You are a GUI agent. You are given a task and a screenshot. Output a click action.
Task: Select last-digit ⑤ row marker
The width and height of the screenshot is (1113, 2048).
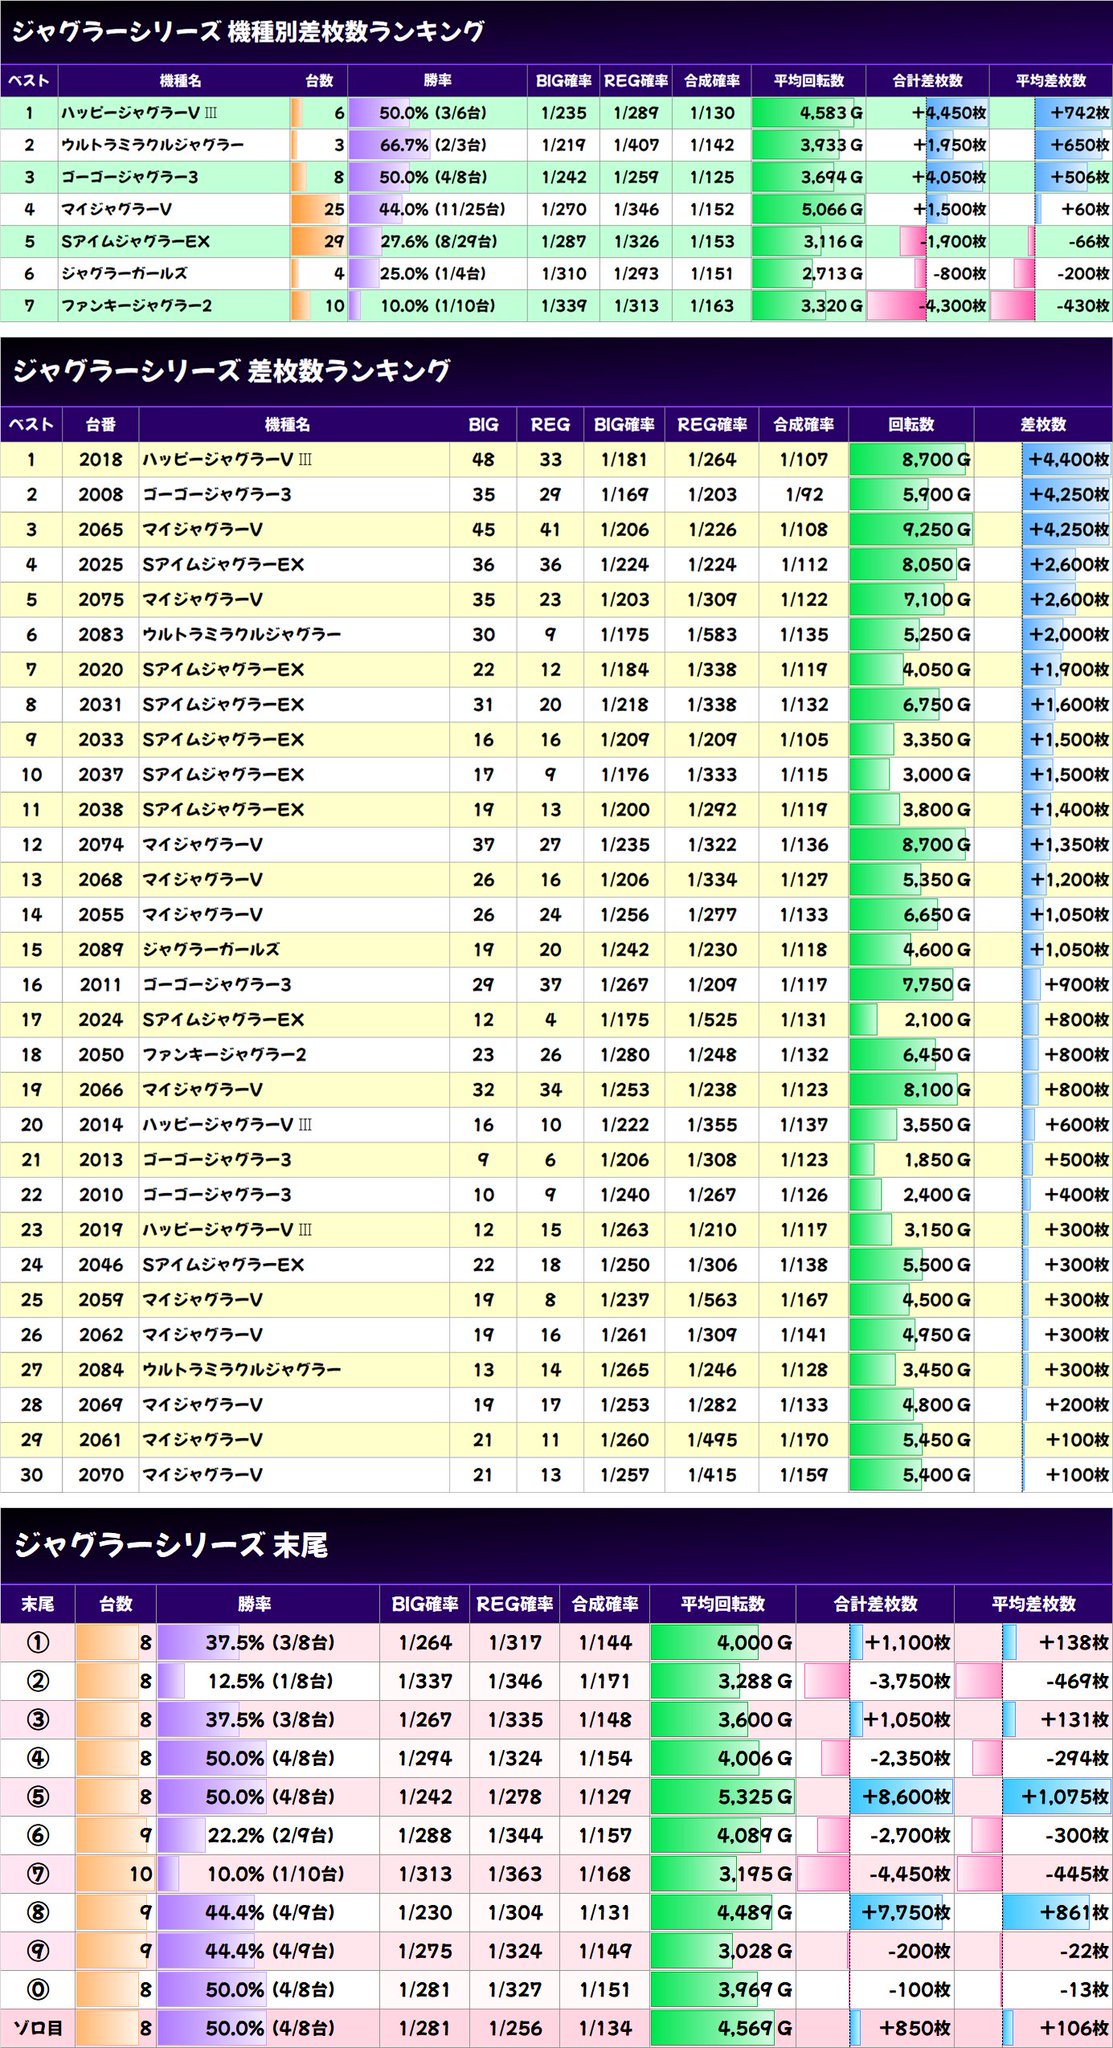[x=37, y=1797]
